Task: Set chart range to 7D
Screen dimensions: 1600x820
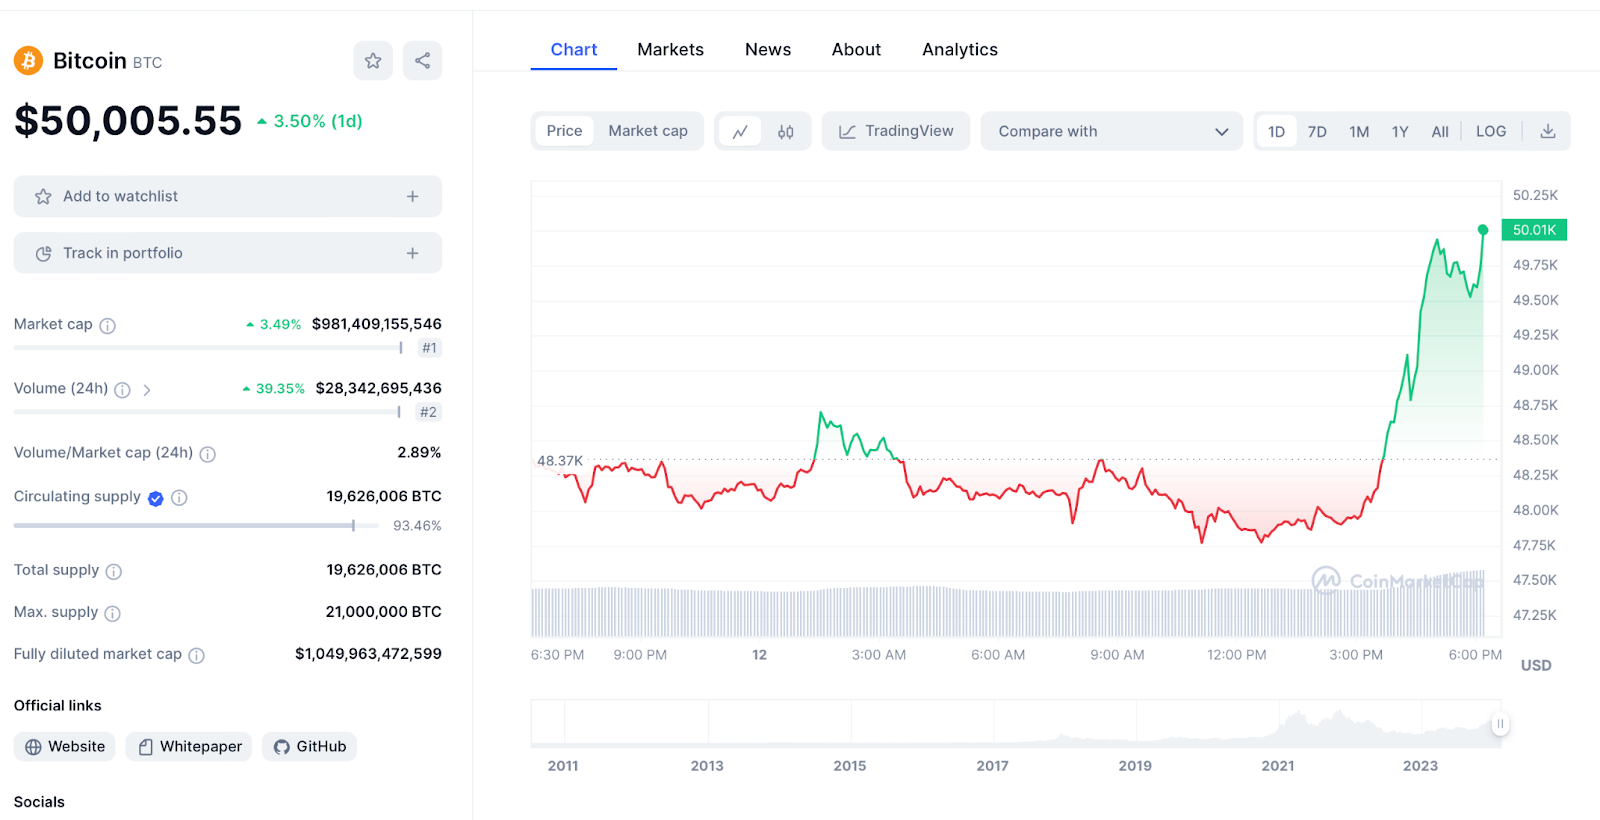Action: point(1317,132)
